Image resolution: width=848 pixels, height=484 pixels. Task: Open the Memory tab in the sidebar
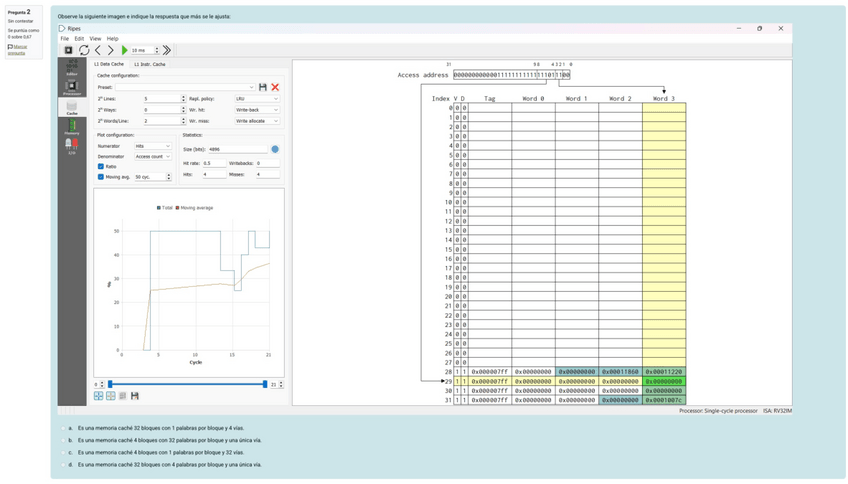click(x=72, y=126)
